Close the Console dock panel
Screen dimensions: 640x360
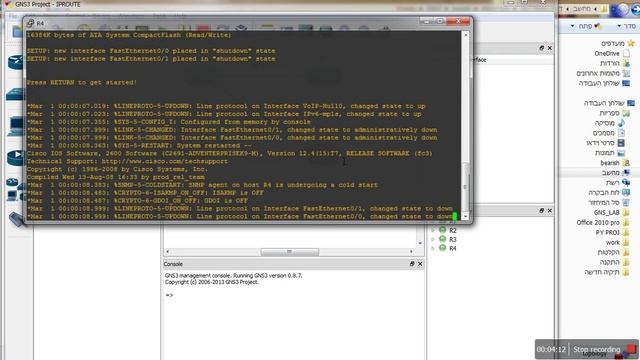pyautogui.click(x=420, y=264)
